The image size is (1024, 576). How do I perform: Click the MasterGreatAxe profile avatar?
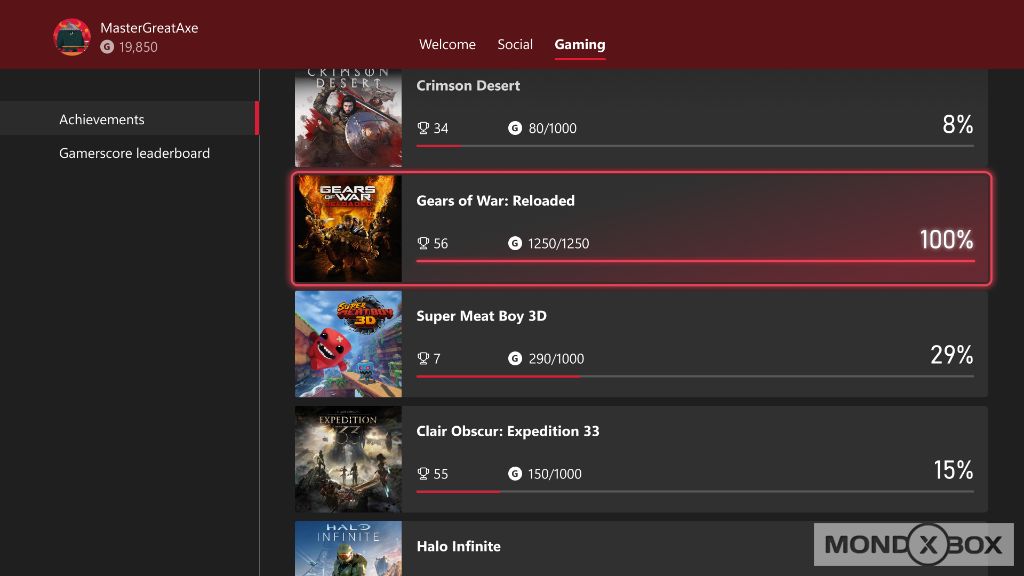pyautogui.click(x=72, y=37)
